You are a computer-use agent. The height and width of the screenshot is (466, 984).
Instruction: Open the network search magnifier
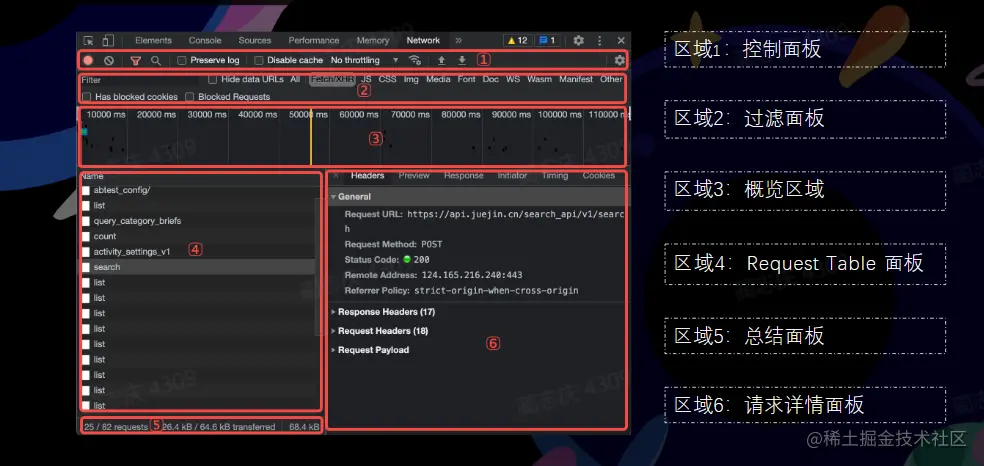(x=156, y=60)
